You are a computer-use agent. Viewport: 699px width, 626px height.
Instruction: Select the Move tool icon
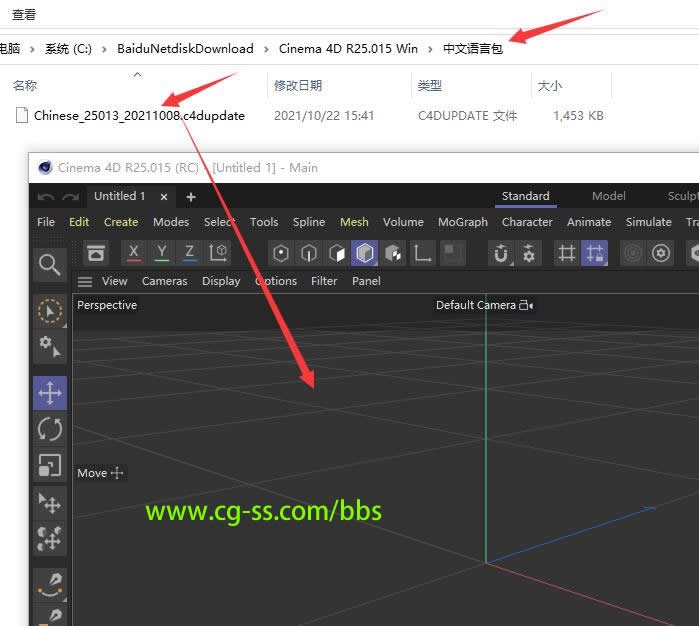pos(50,393)
